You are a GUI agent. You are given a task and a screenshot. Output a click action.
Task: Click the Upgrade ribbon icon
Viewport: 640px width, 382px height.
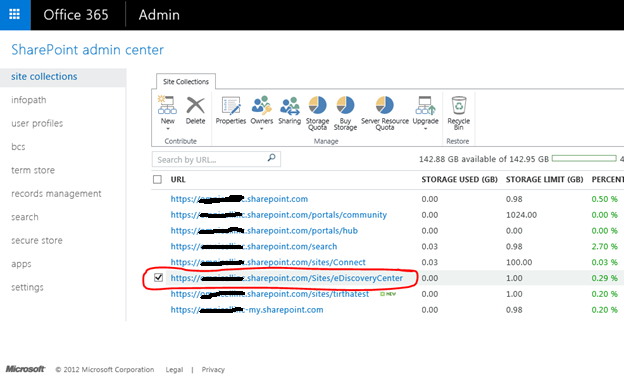coord(425,105)
